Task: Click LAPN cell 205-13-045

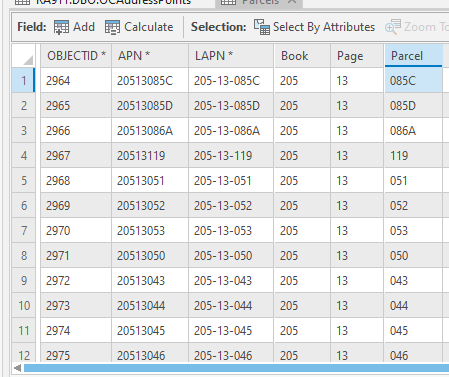Action: (231, 330)
